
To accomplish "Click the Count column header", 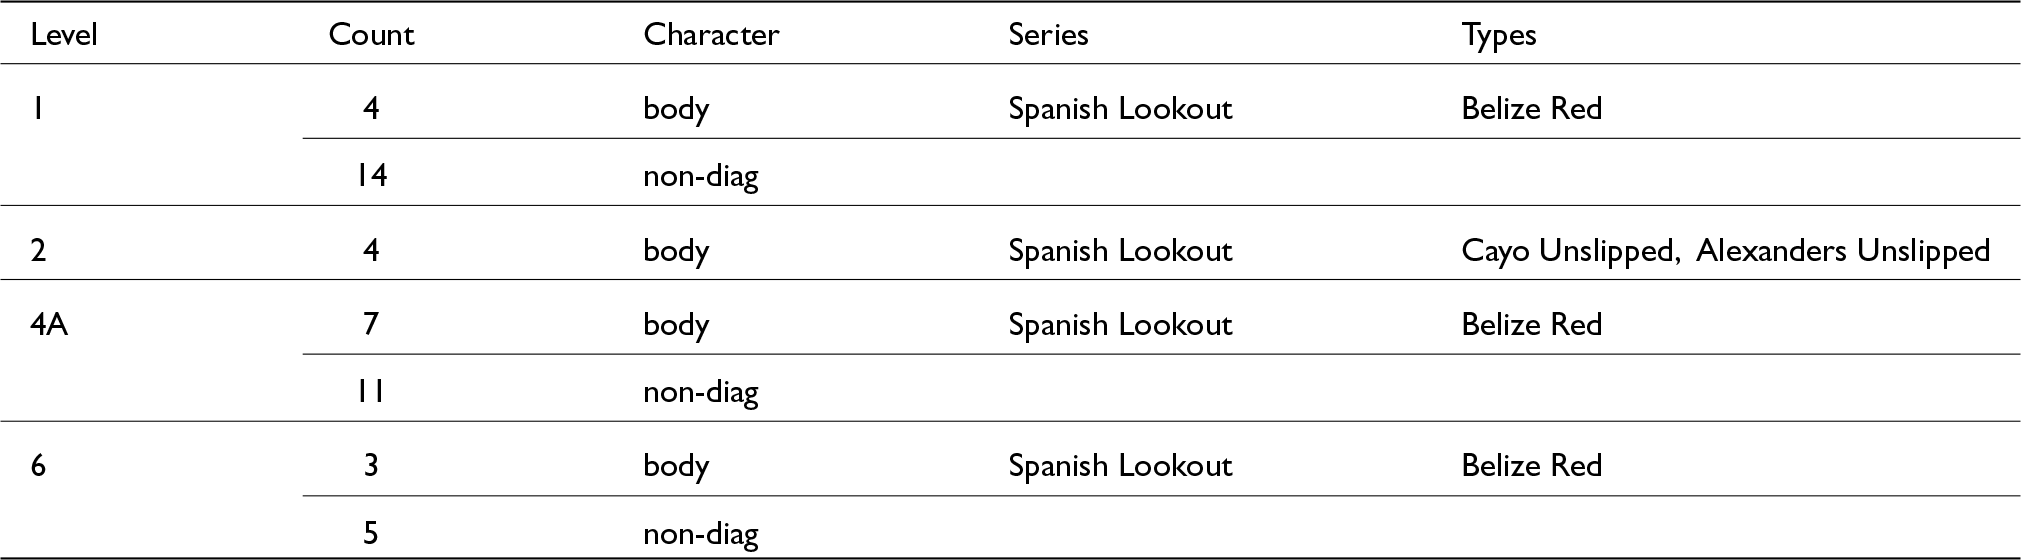I will (371, 35).
